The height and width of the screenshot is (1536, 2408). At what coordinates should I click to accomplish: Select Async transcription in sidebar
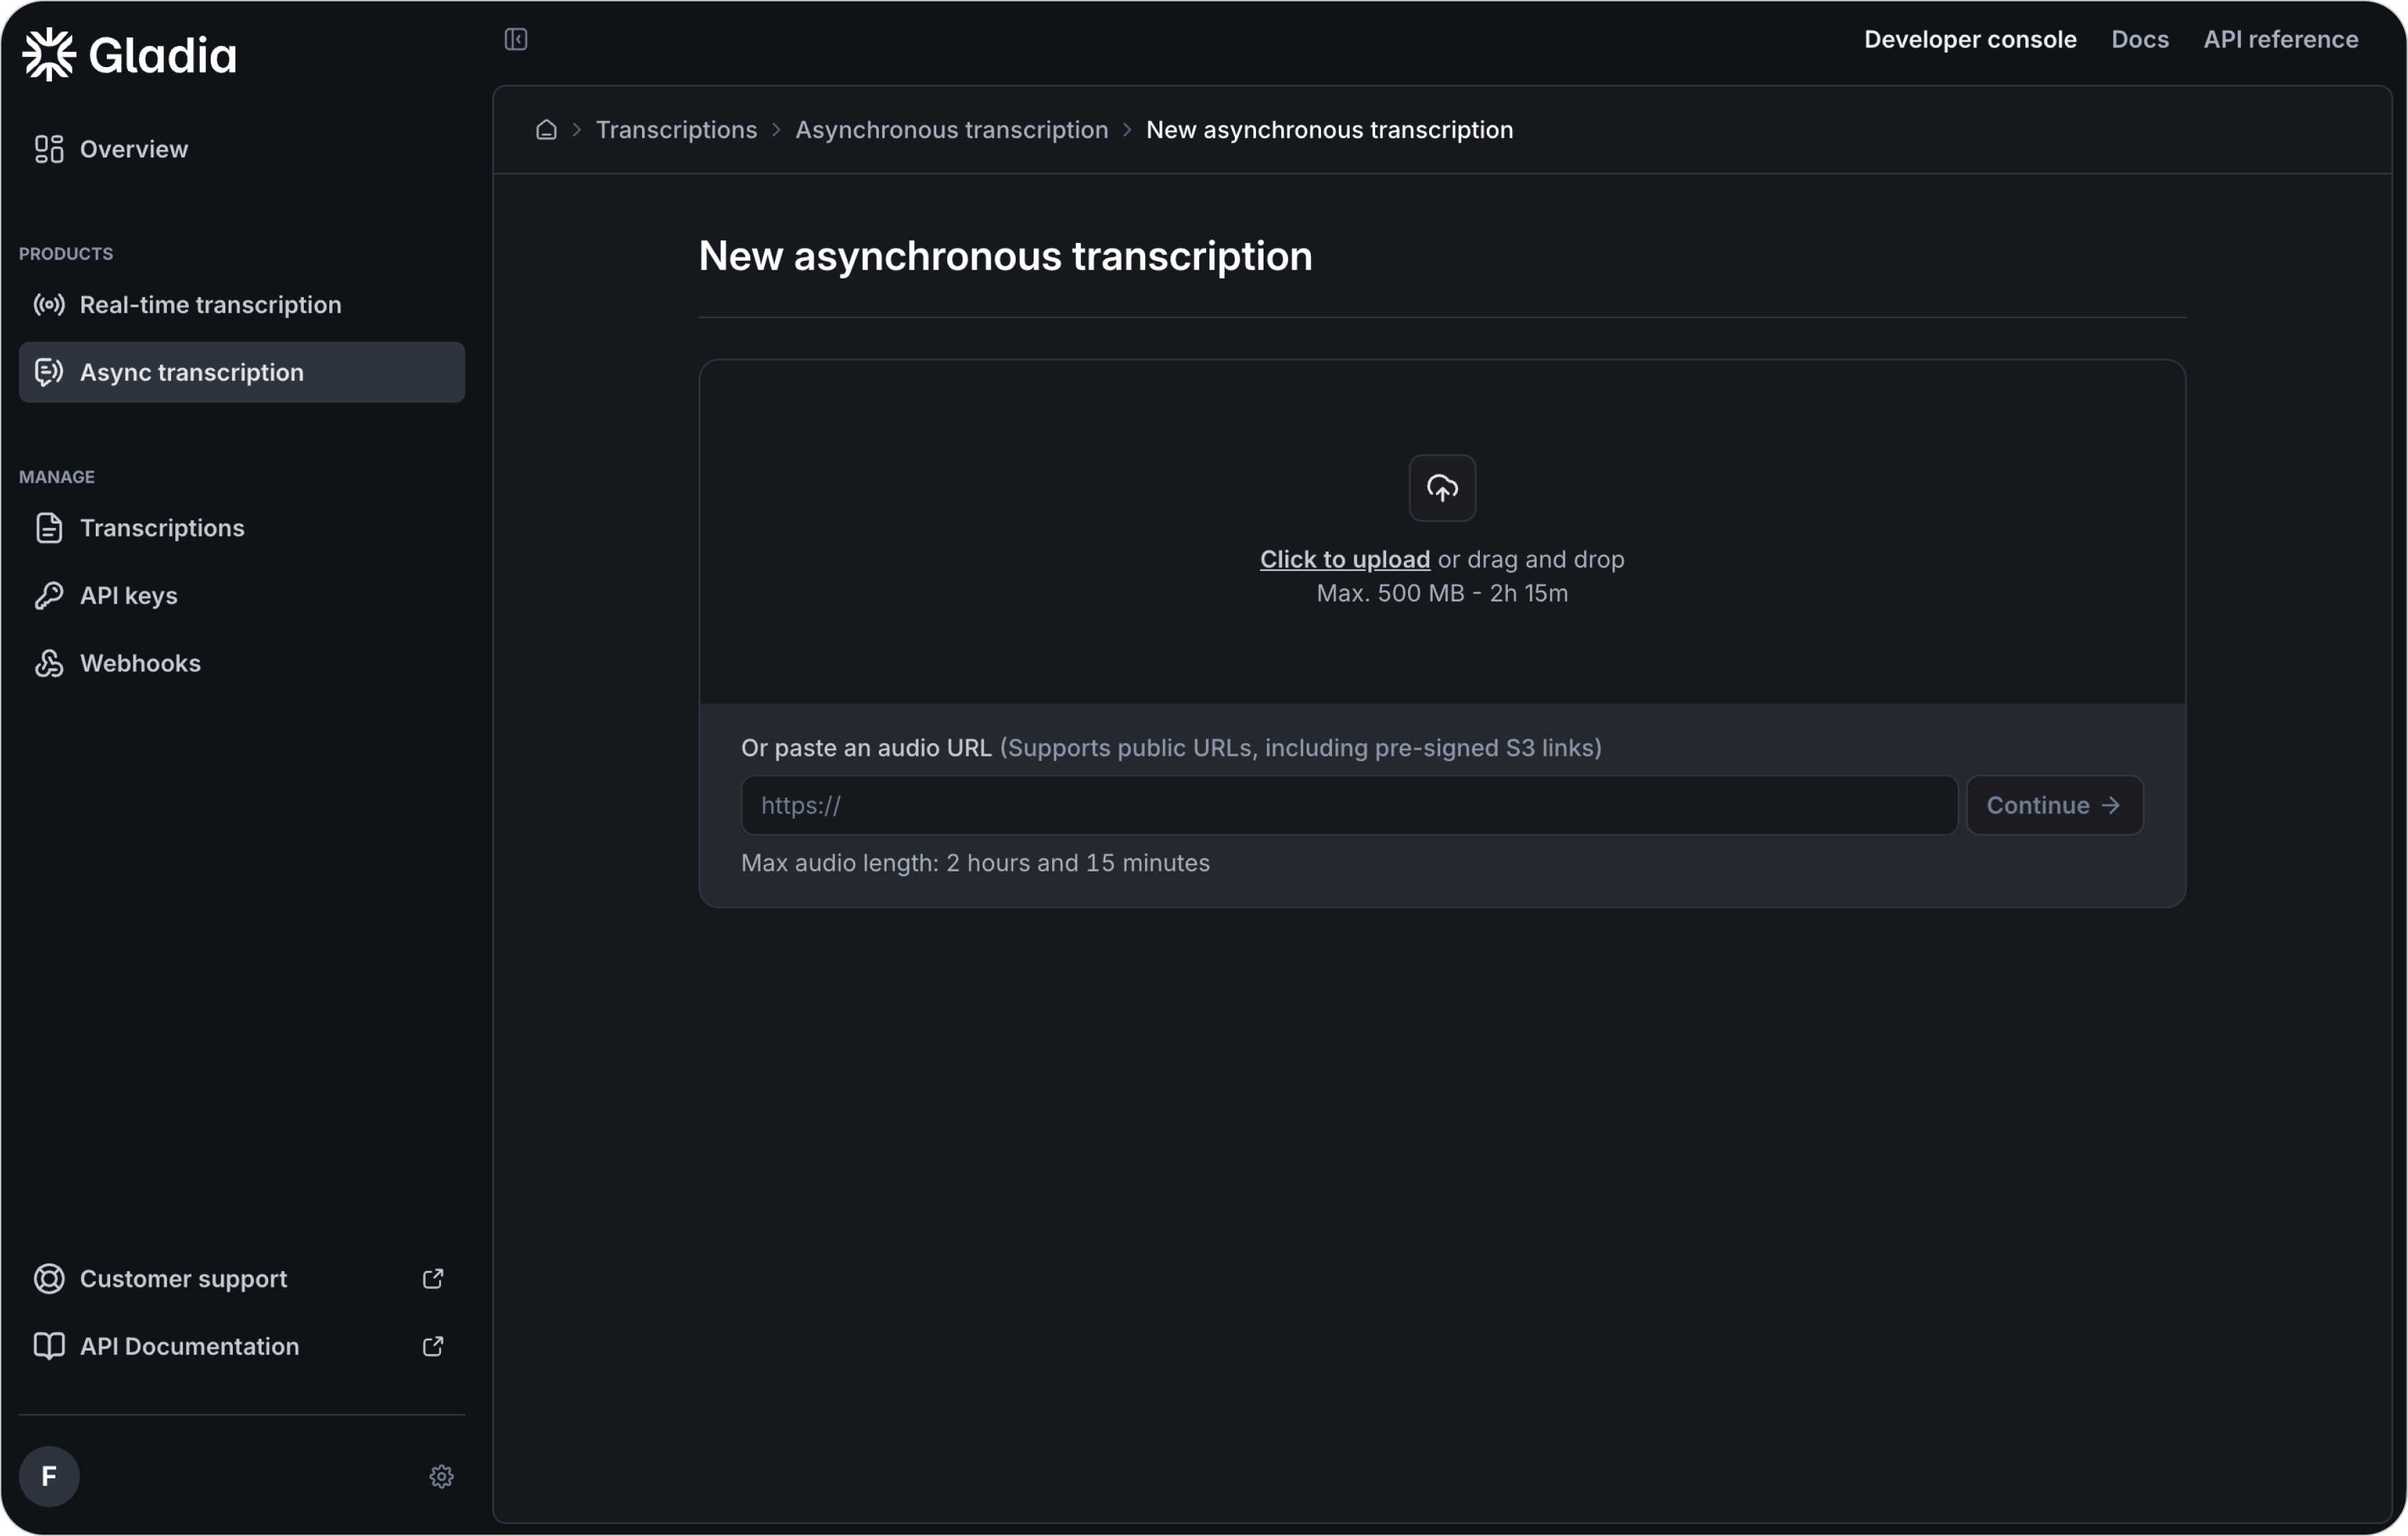click(192, 373)
